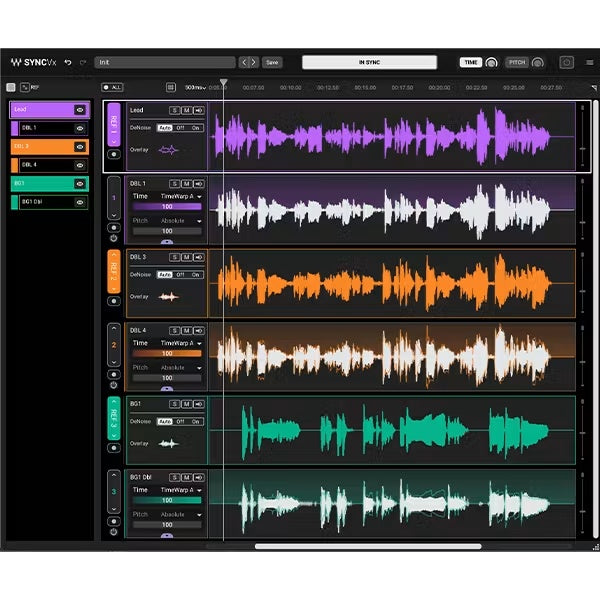
Task: Open the 500ms zoom dropdown
Action: [x=196, y=88]
